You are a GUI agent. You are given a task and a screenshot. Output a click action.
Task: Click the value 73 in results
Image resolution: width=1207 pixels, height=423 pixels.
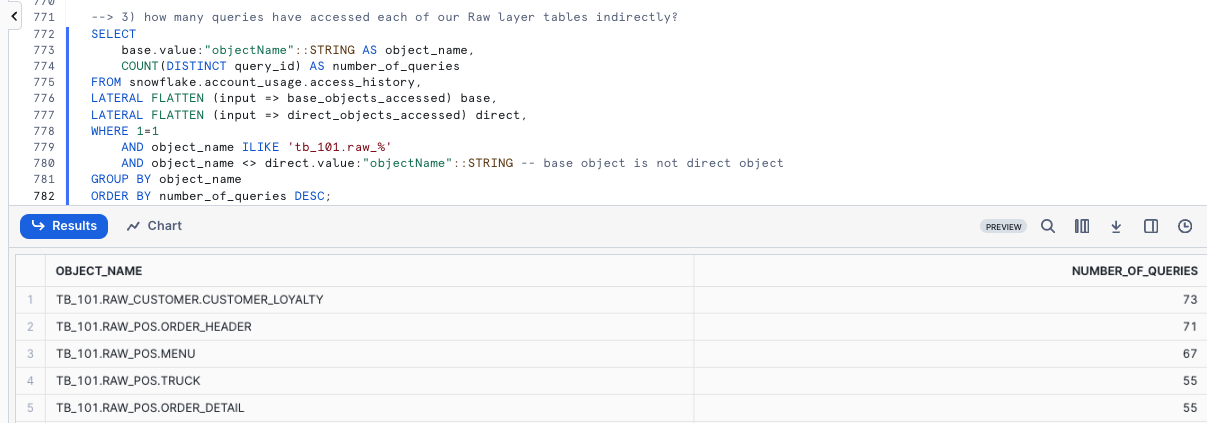(x=1189, y=299)
